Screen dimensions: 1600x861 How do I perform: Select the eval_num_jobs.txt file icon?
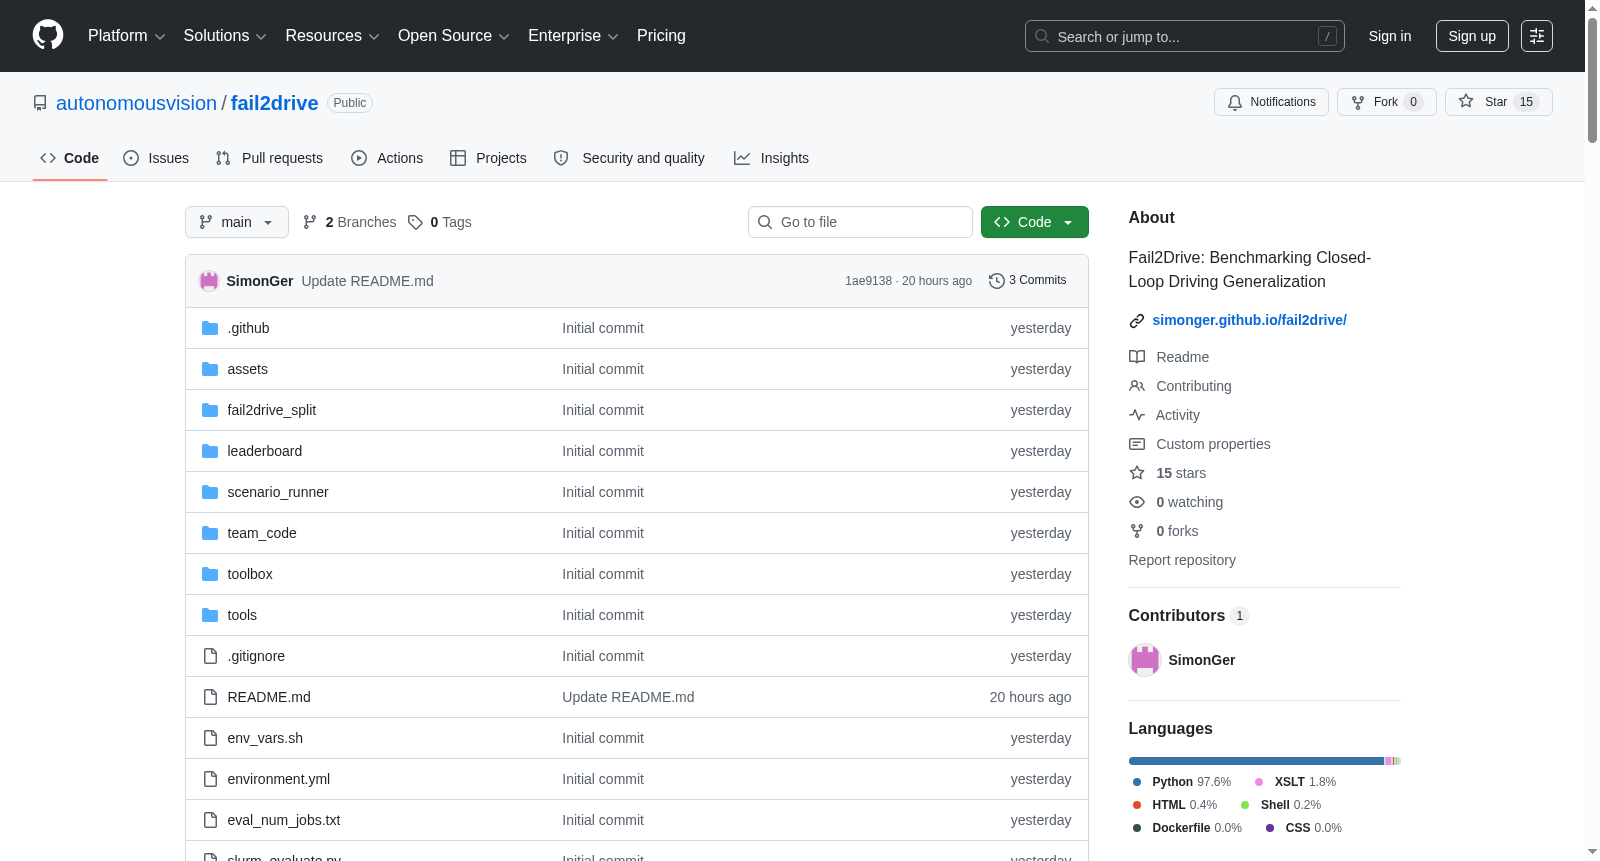tap(210, 820)
